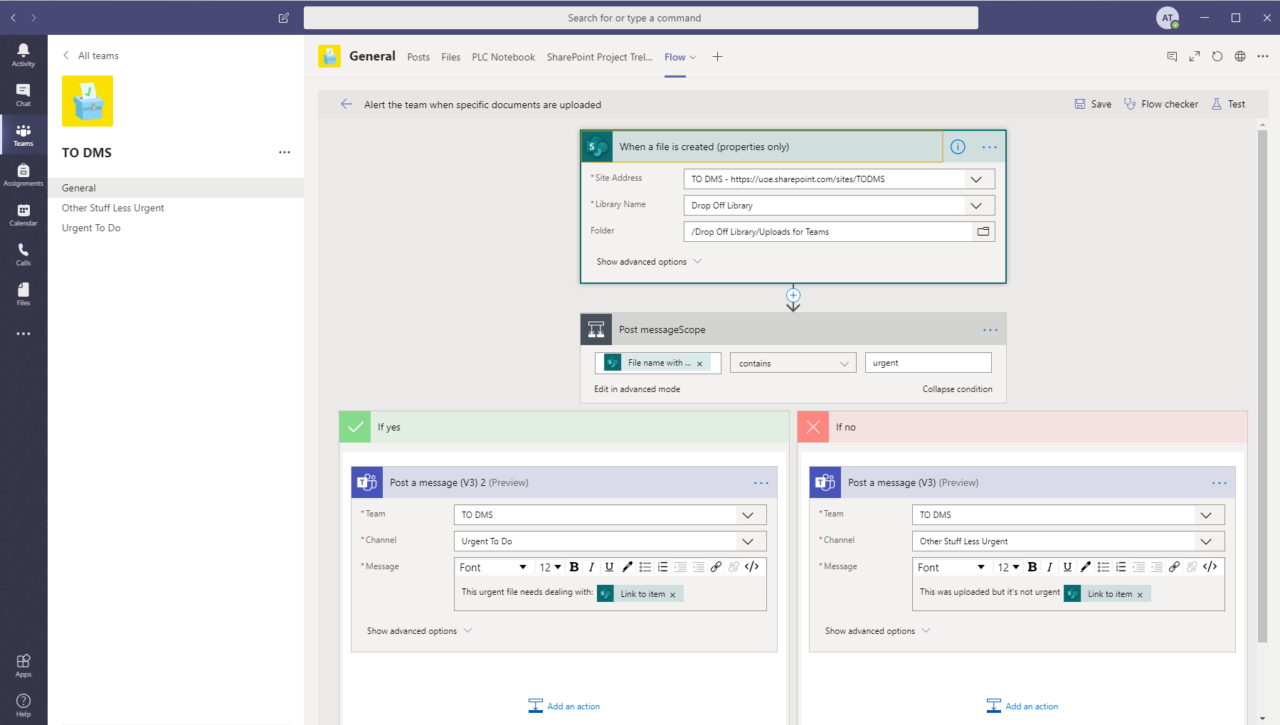Toggle underline in the If yes message editor

coord(609,566)
